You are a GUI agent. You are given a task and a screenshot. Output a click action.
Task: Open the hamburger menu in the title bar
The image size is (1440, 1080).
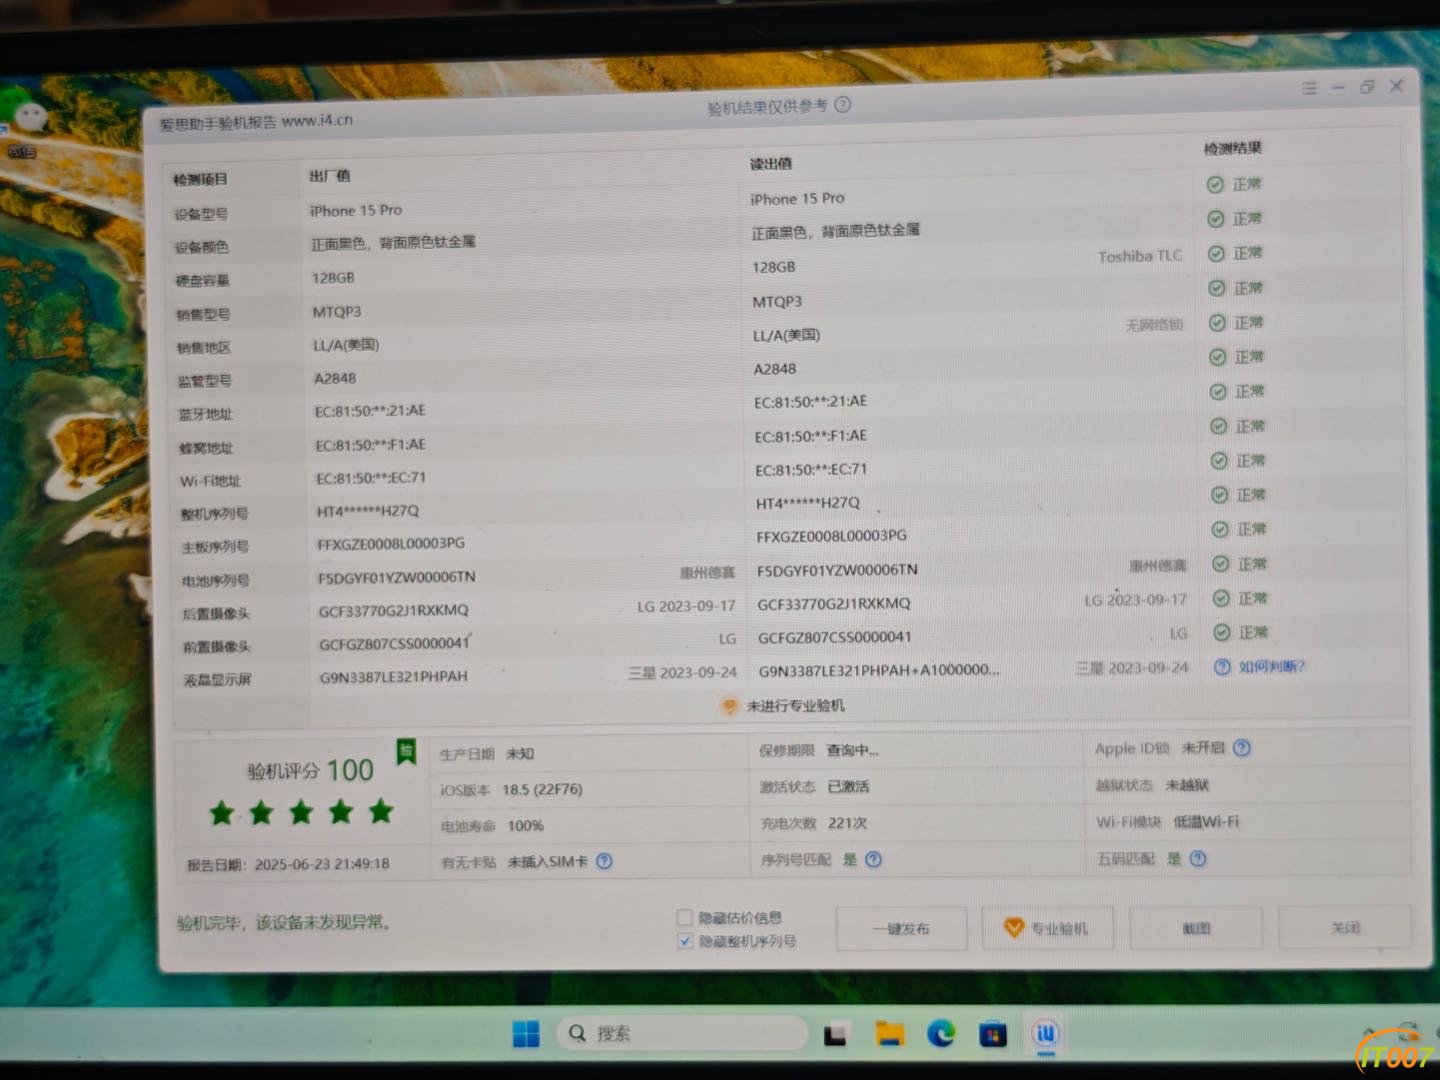(x=1309, y=88)
